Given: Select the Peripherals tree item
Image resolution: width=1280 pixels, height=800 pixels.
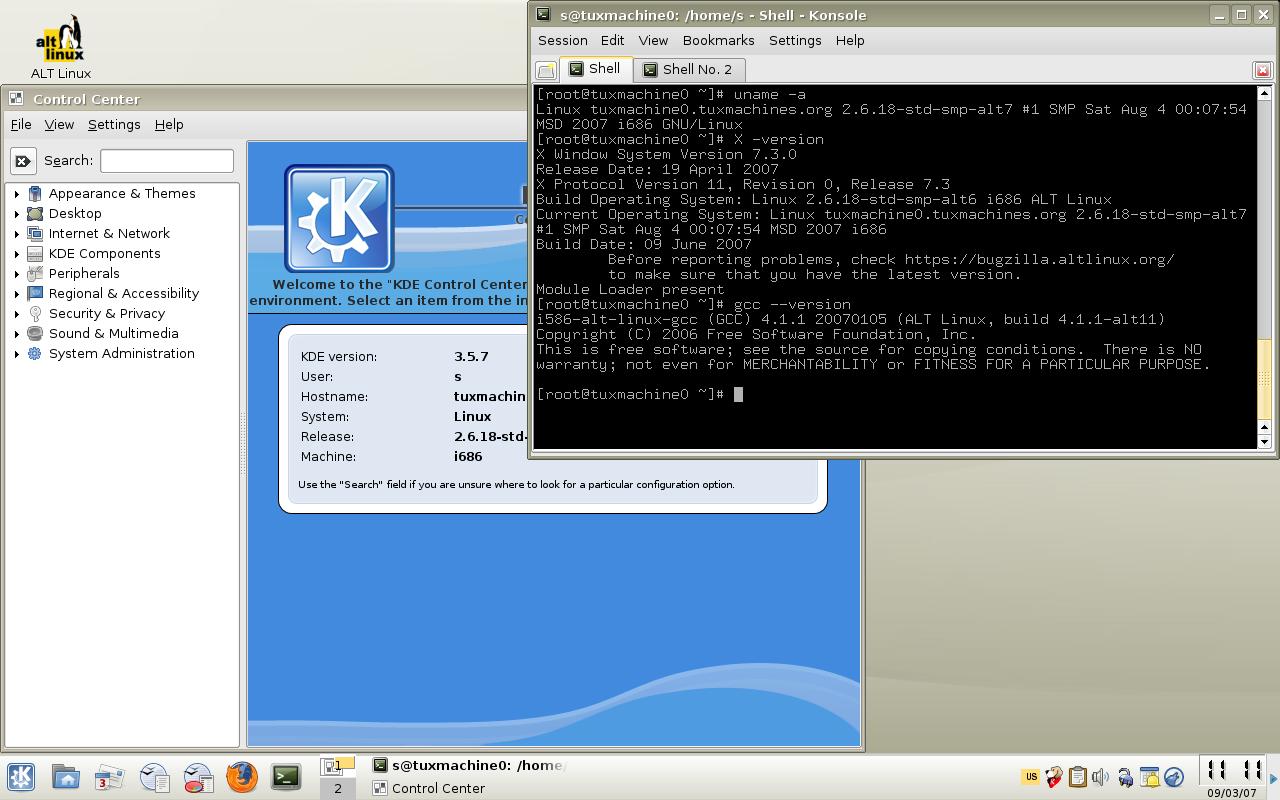Looking at the screenshot, I should pyautogui.click(x=84, y=274).
